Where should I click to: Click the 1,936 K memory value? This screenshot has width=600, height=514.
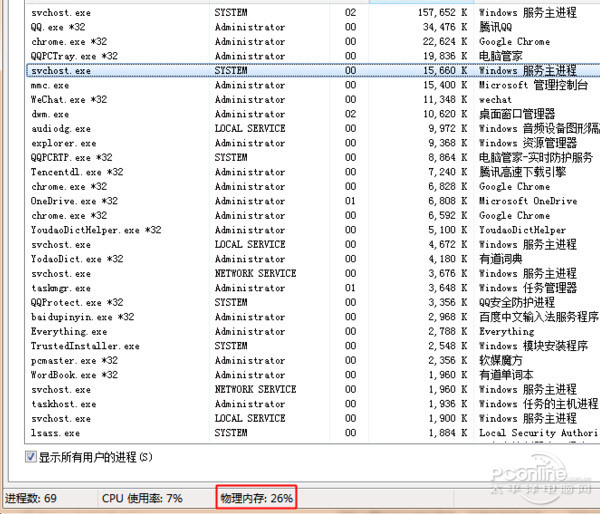(x=448, y=404)
